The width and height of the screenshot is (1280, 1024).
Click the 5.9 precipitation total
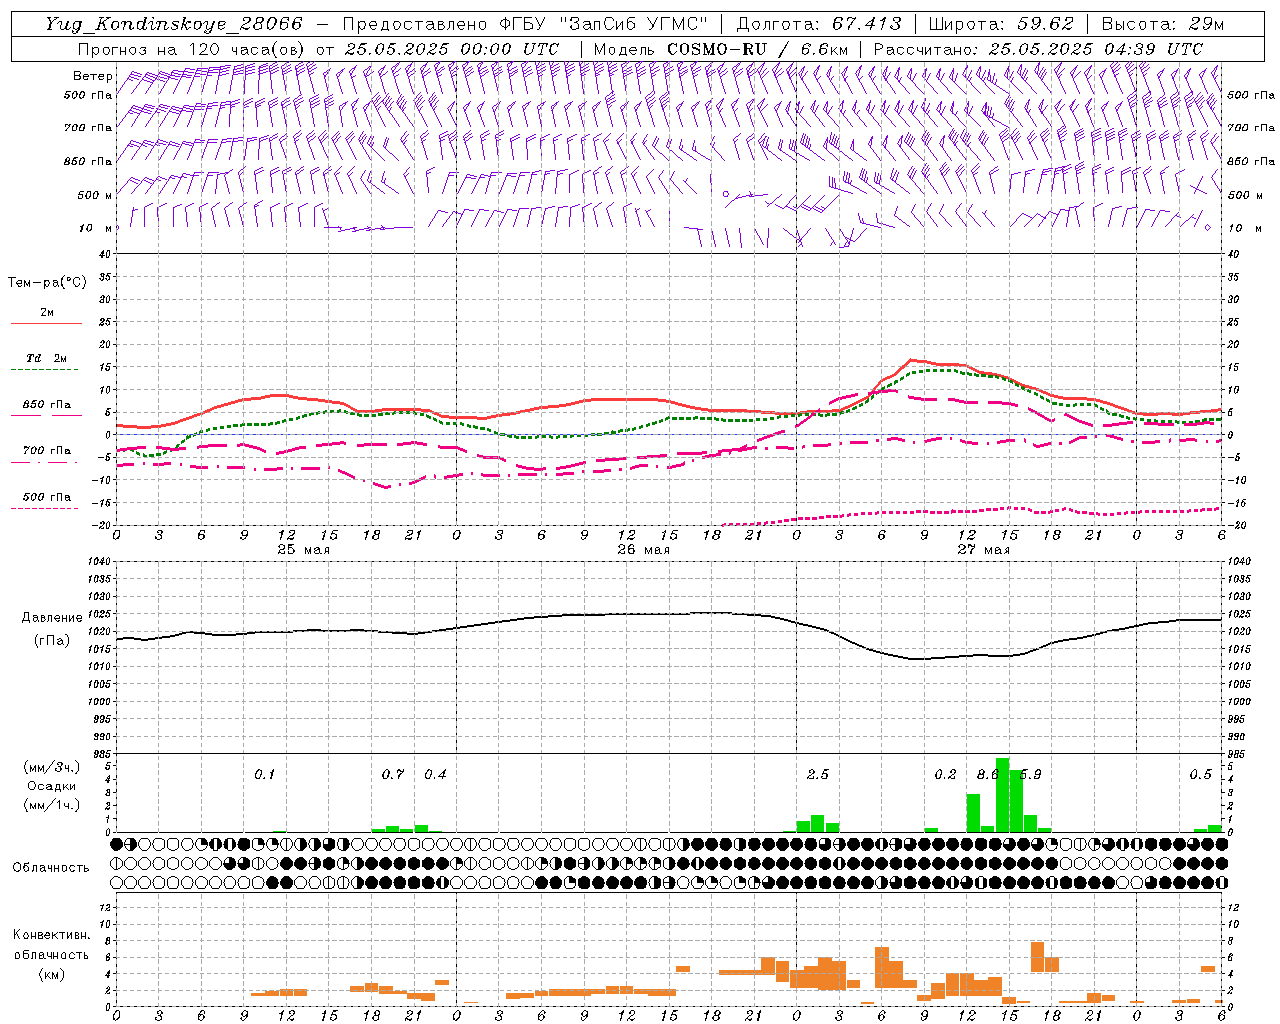1032,774
